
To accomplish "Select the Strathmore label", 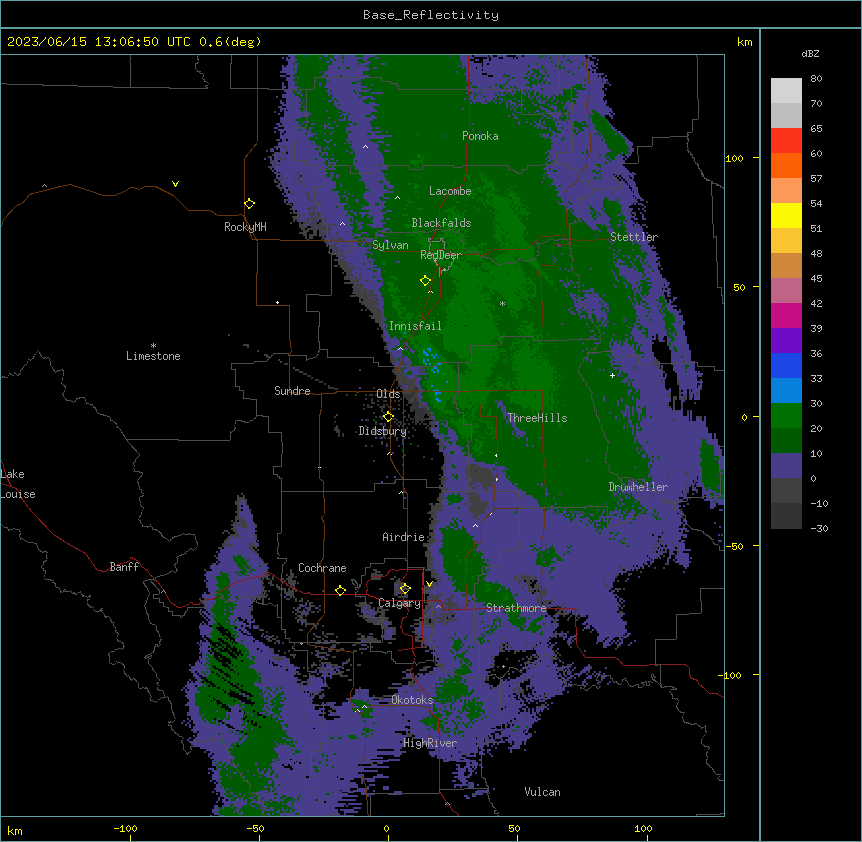I will (516, 608).
